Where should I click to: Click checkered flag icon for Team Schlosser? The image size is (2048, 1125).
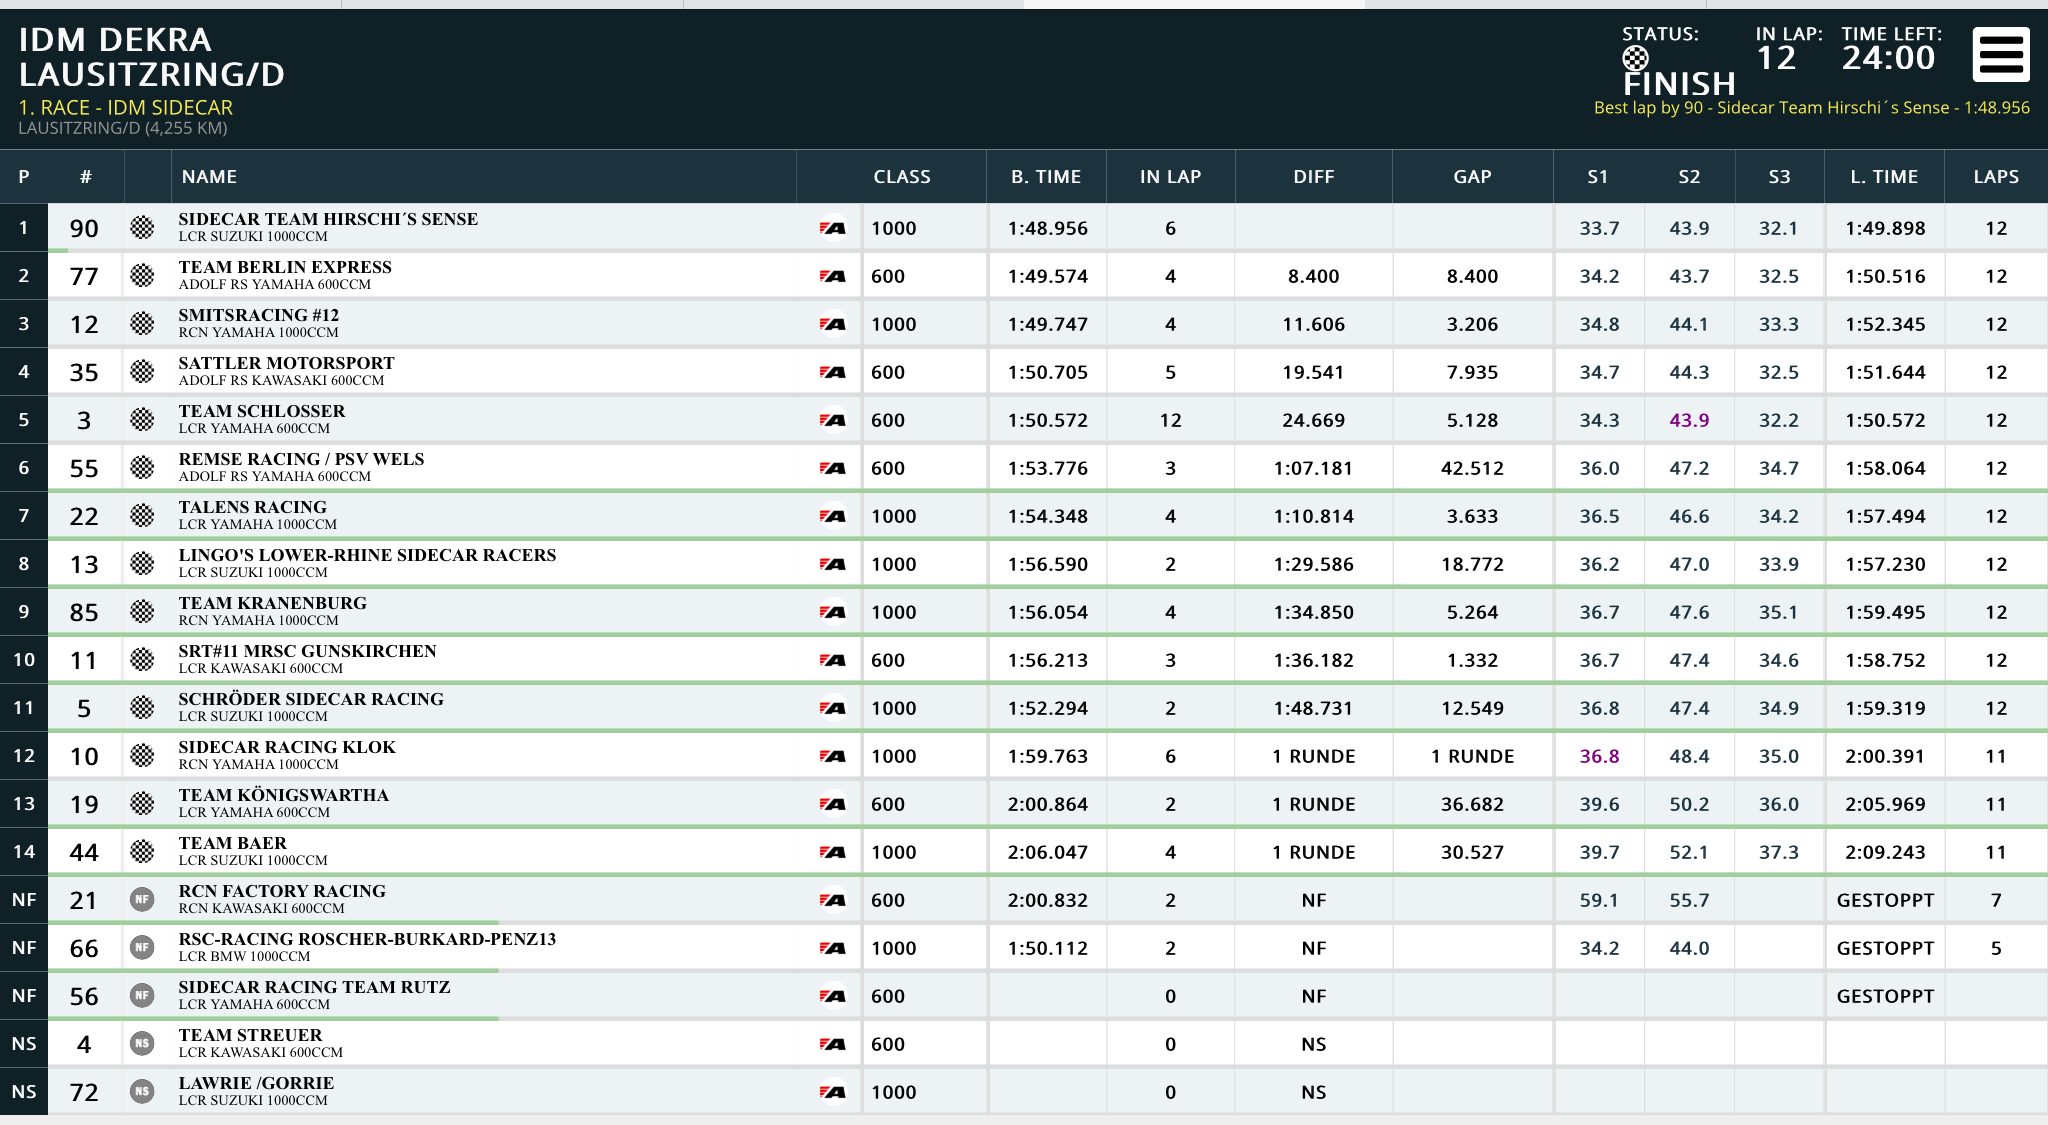[142, 420]
